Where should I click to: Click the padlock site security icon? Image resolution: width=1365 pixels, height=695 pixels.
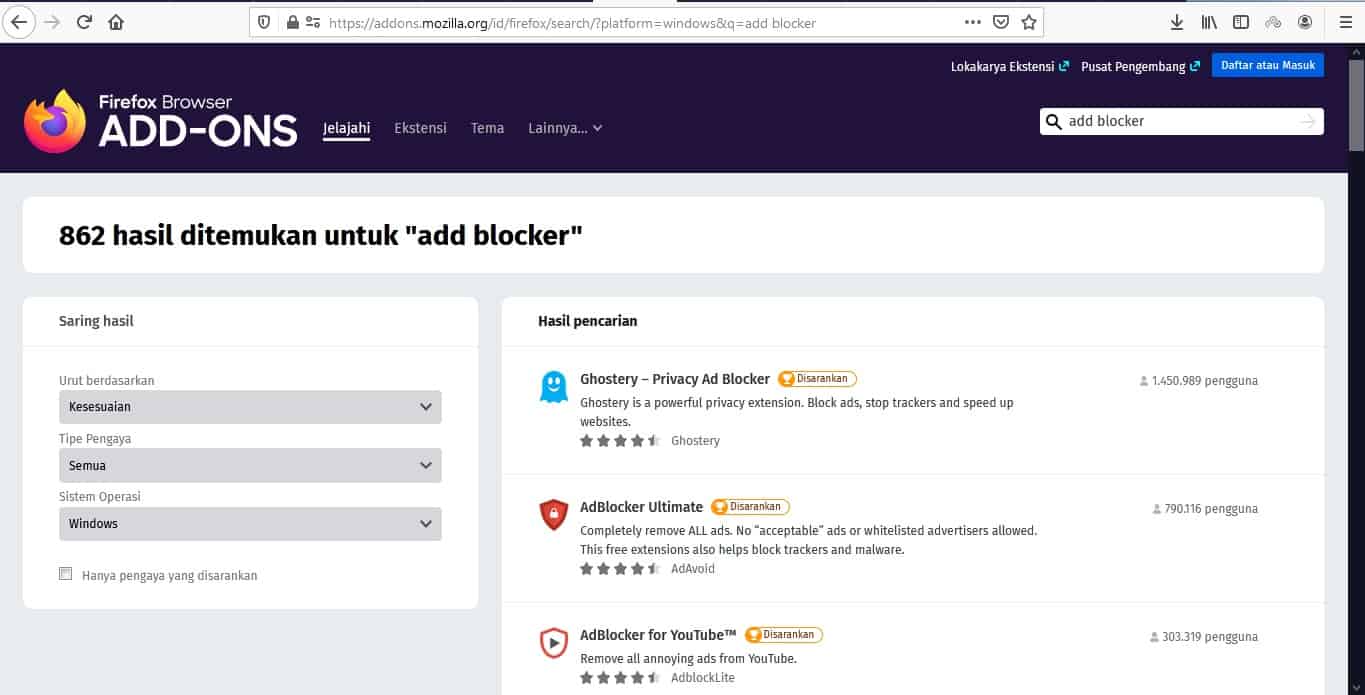pyautogui.click(x=292, y=22)
